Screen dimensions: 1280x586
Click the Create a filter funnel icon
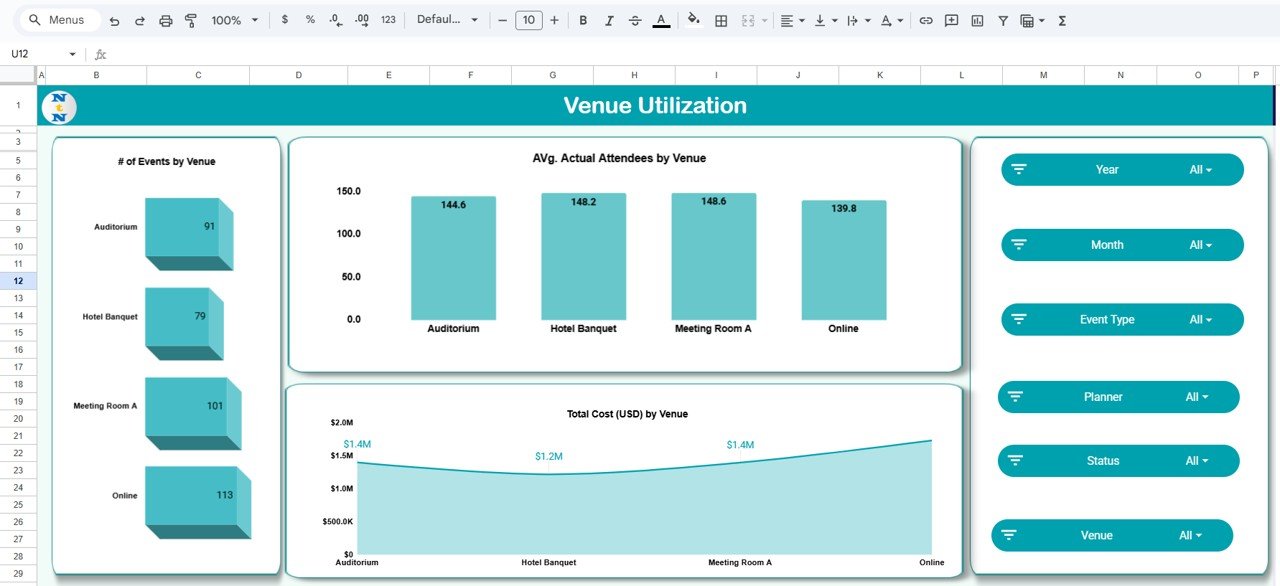[1003, 20]
